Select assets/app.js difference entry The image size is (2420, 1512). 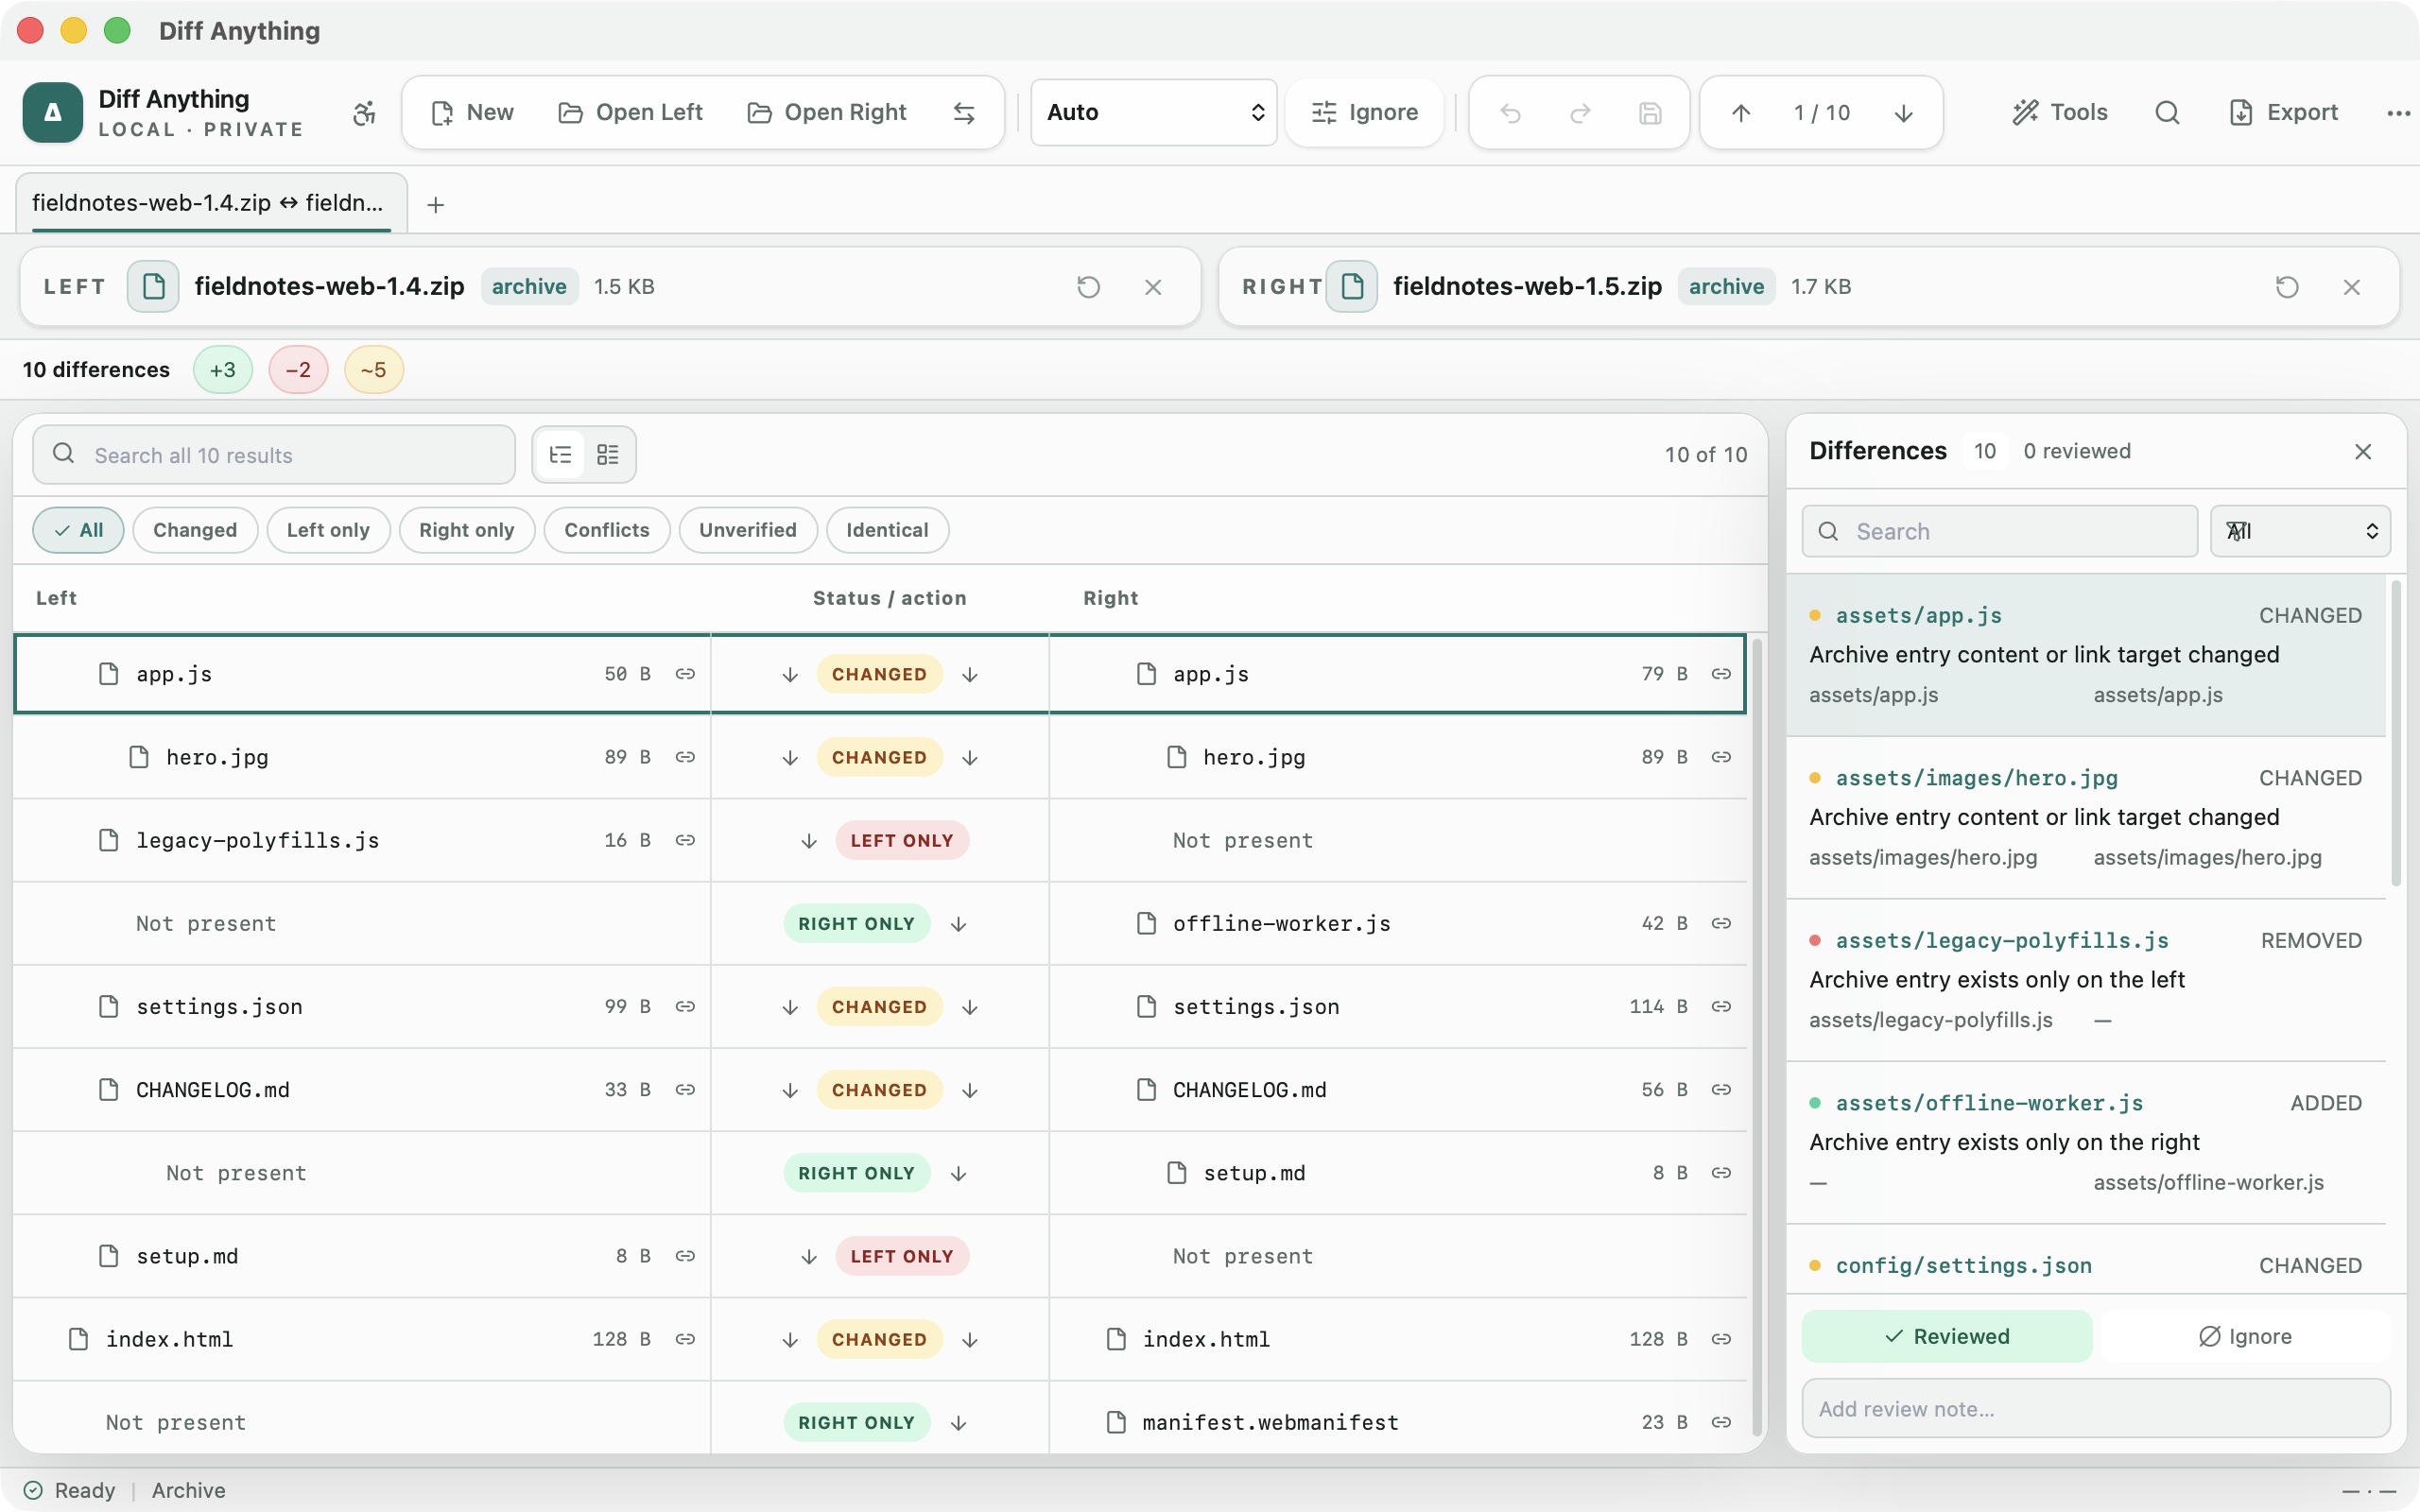click(2086, 655)
